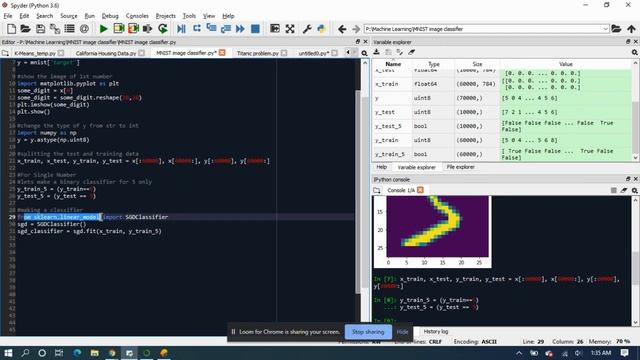
Task: Switch to the File explorer tab
Action: point(460,167)
